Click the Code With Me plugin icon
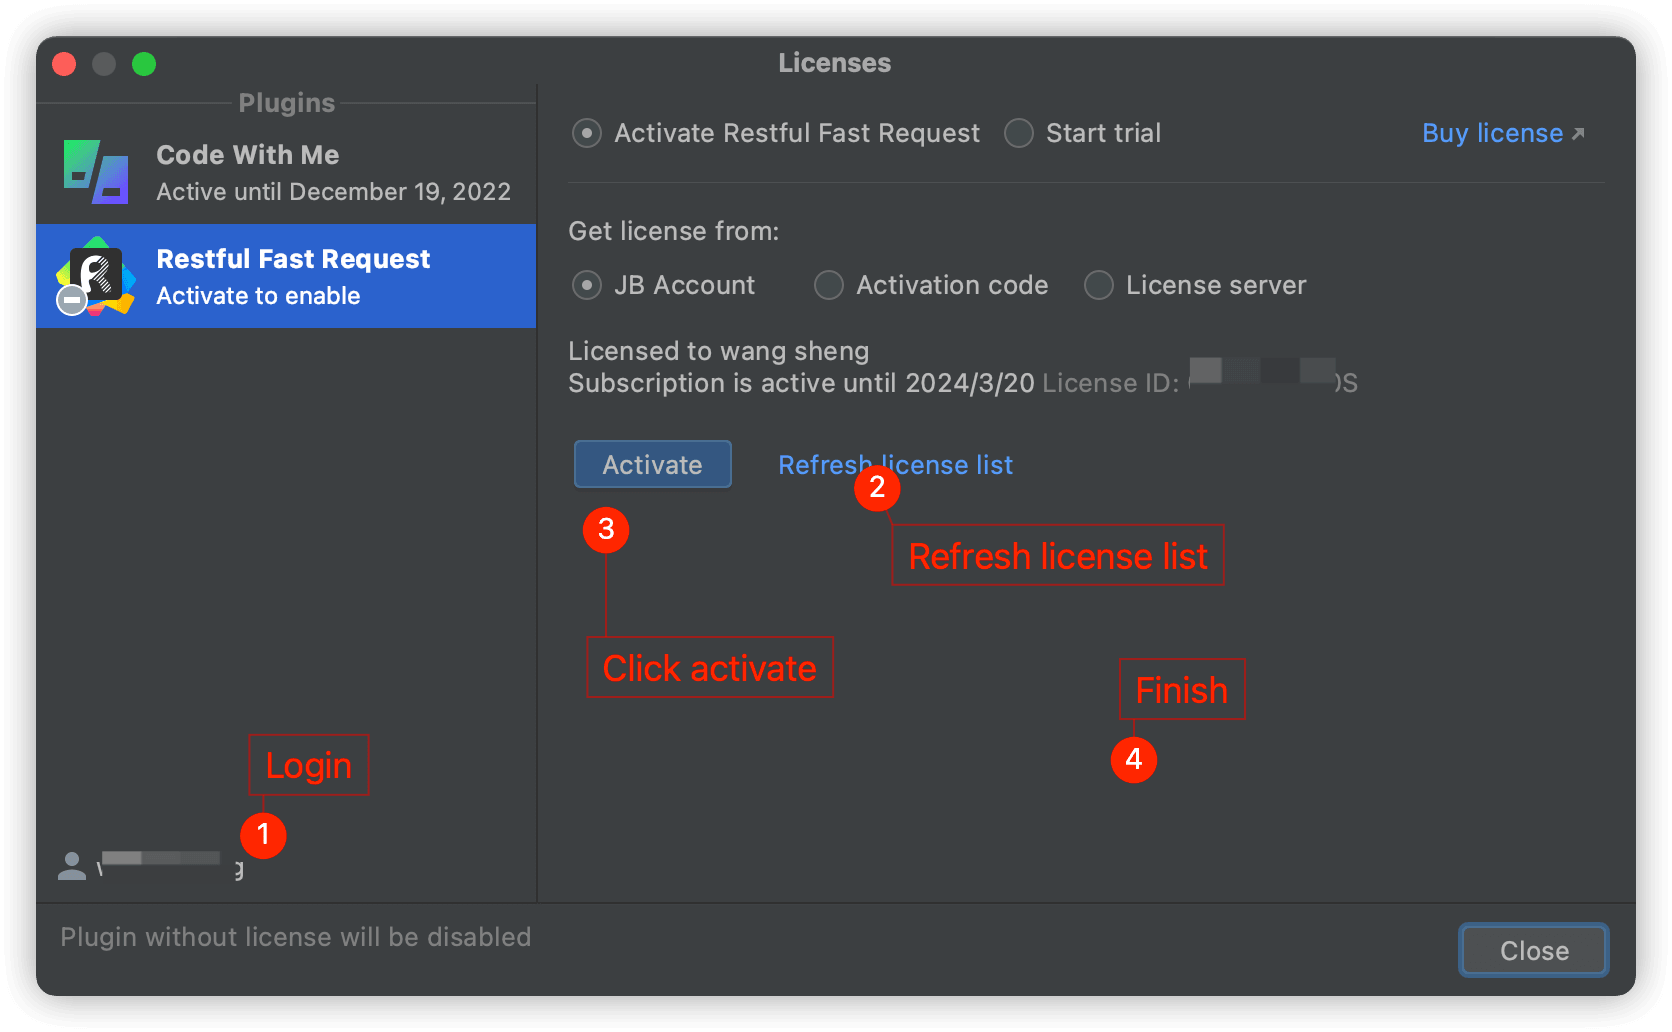The width and height of the screenshot is (1672, 1032). [x=96, y=172]
